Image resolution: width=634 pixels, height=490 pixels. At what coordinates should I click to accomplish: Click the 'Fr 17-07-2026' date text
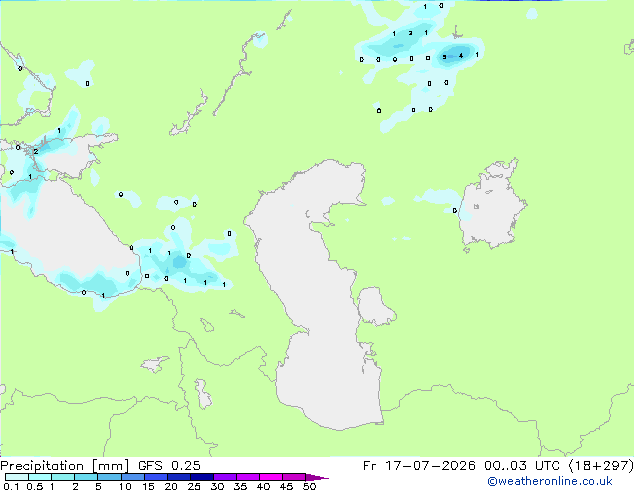pos(419,466)
